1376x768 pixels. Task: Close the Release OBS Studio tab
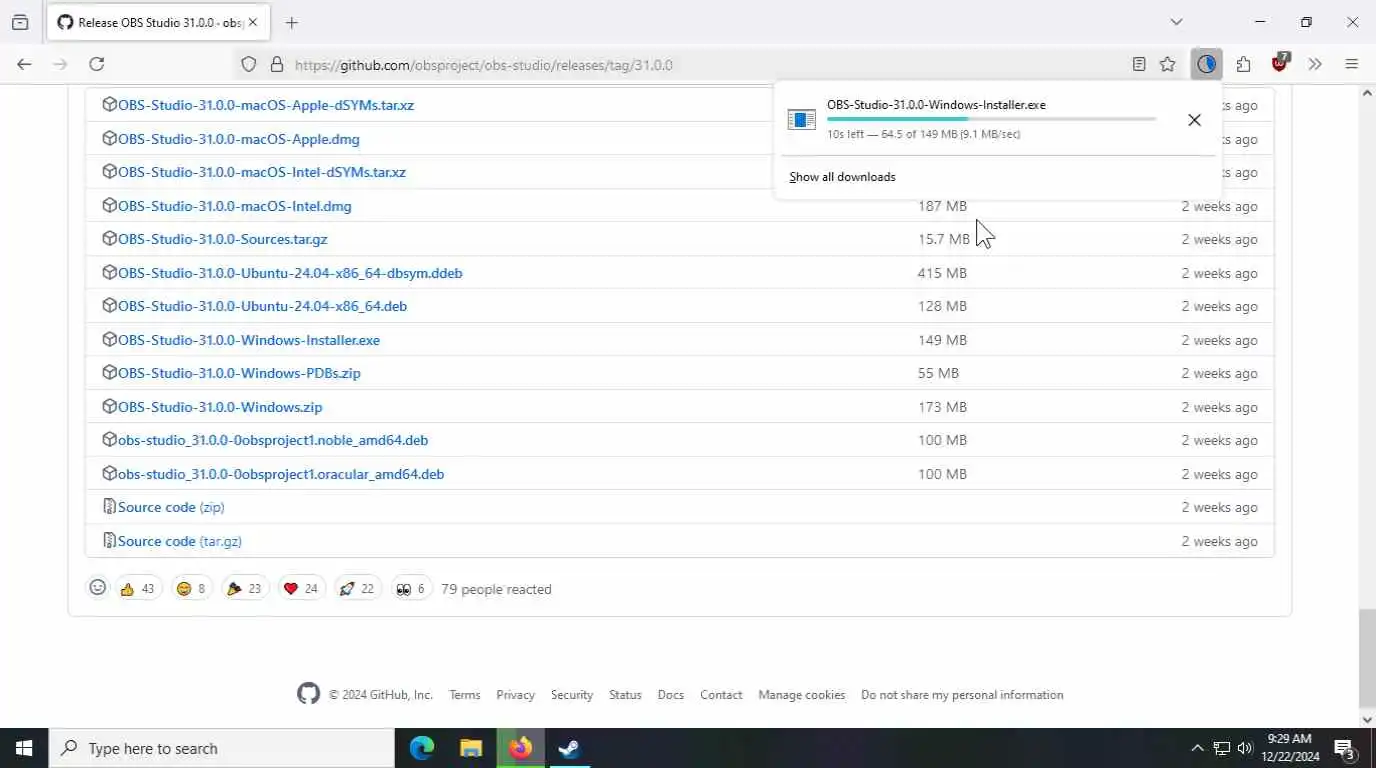(x=252, y=22)
